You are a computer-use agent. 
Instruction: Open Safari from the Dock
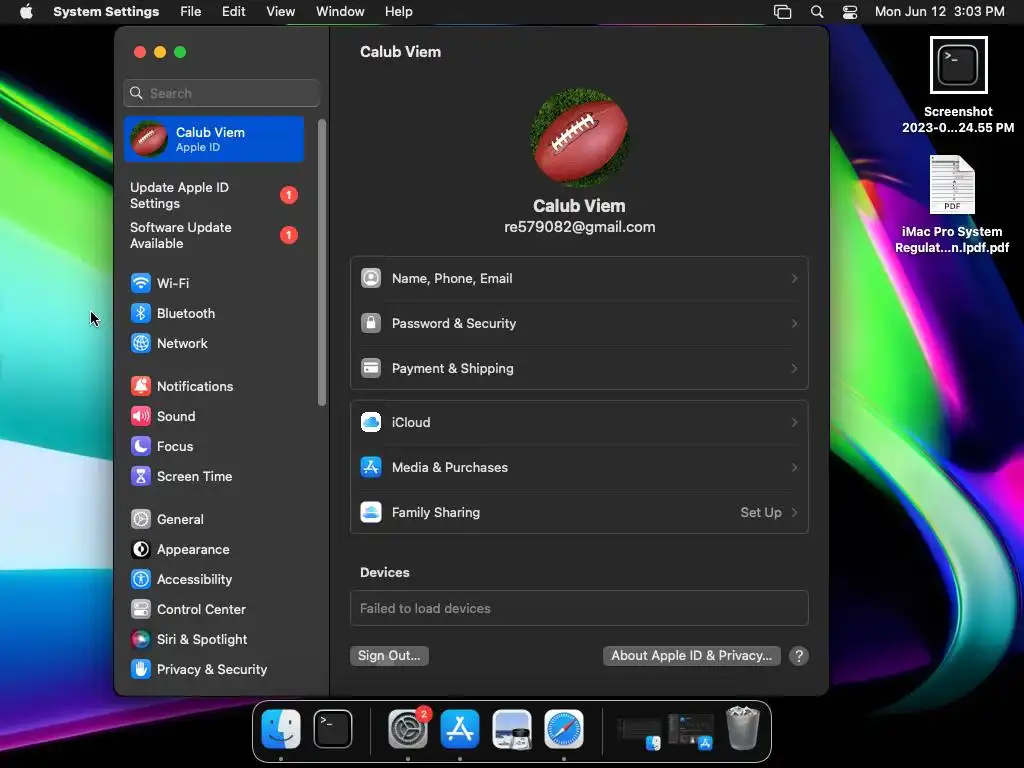pos(564,729)
